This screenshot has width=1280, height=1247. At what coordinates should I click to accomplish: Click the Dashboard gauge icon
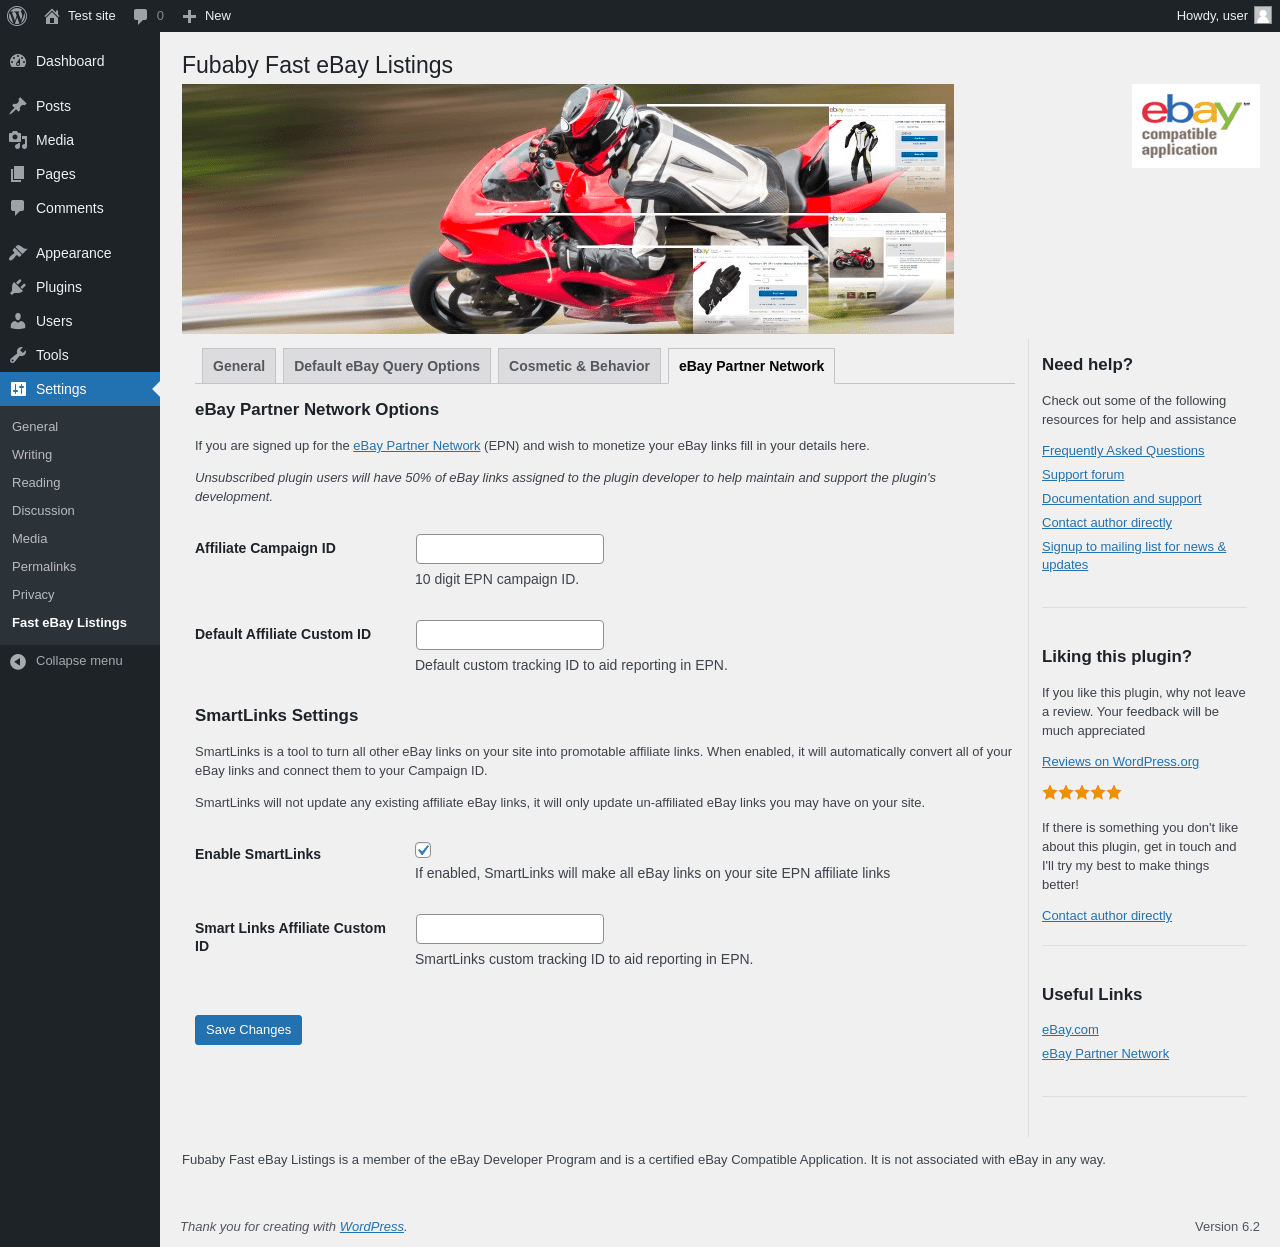18,61
